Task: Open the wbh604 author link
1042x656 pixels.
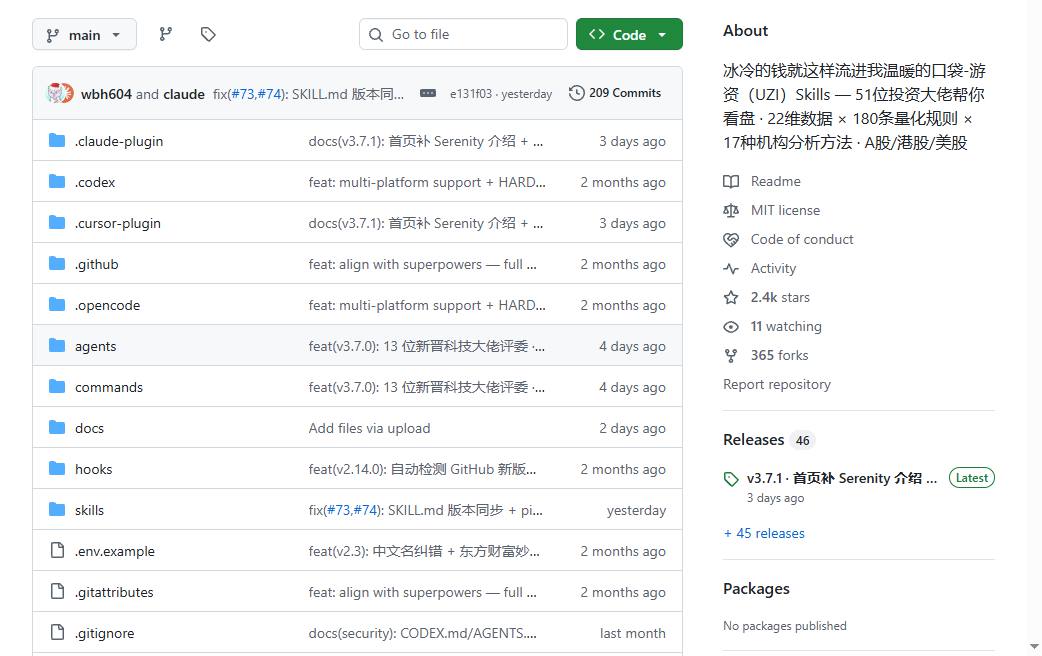Action: 106,94
